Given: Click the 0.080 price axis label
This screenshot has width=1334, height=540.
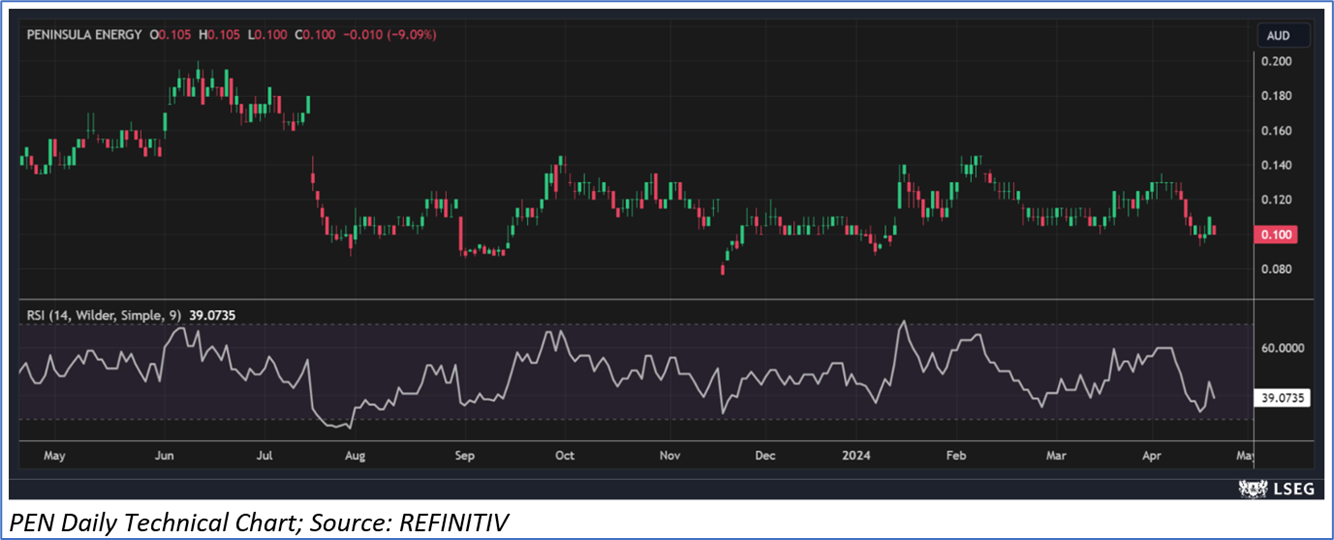Looking at the screenshot, I should point(1278,269).
